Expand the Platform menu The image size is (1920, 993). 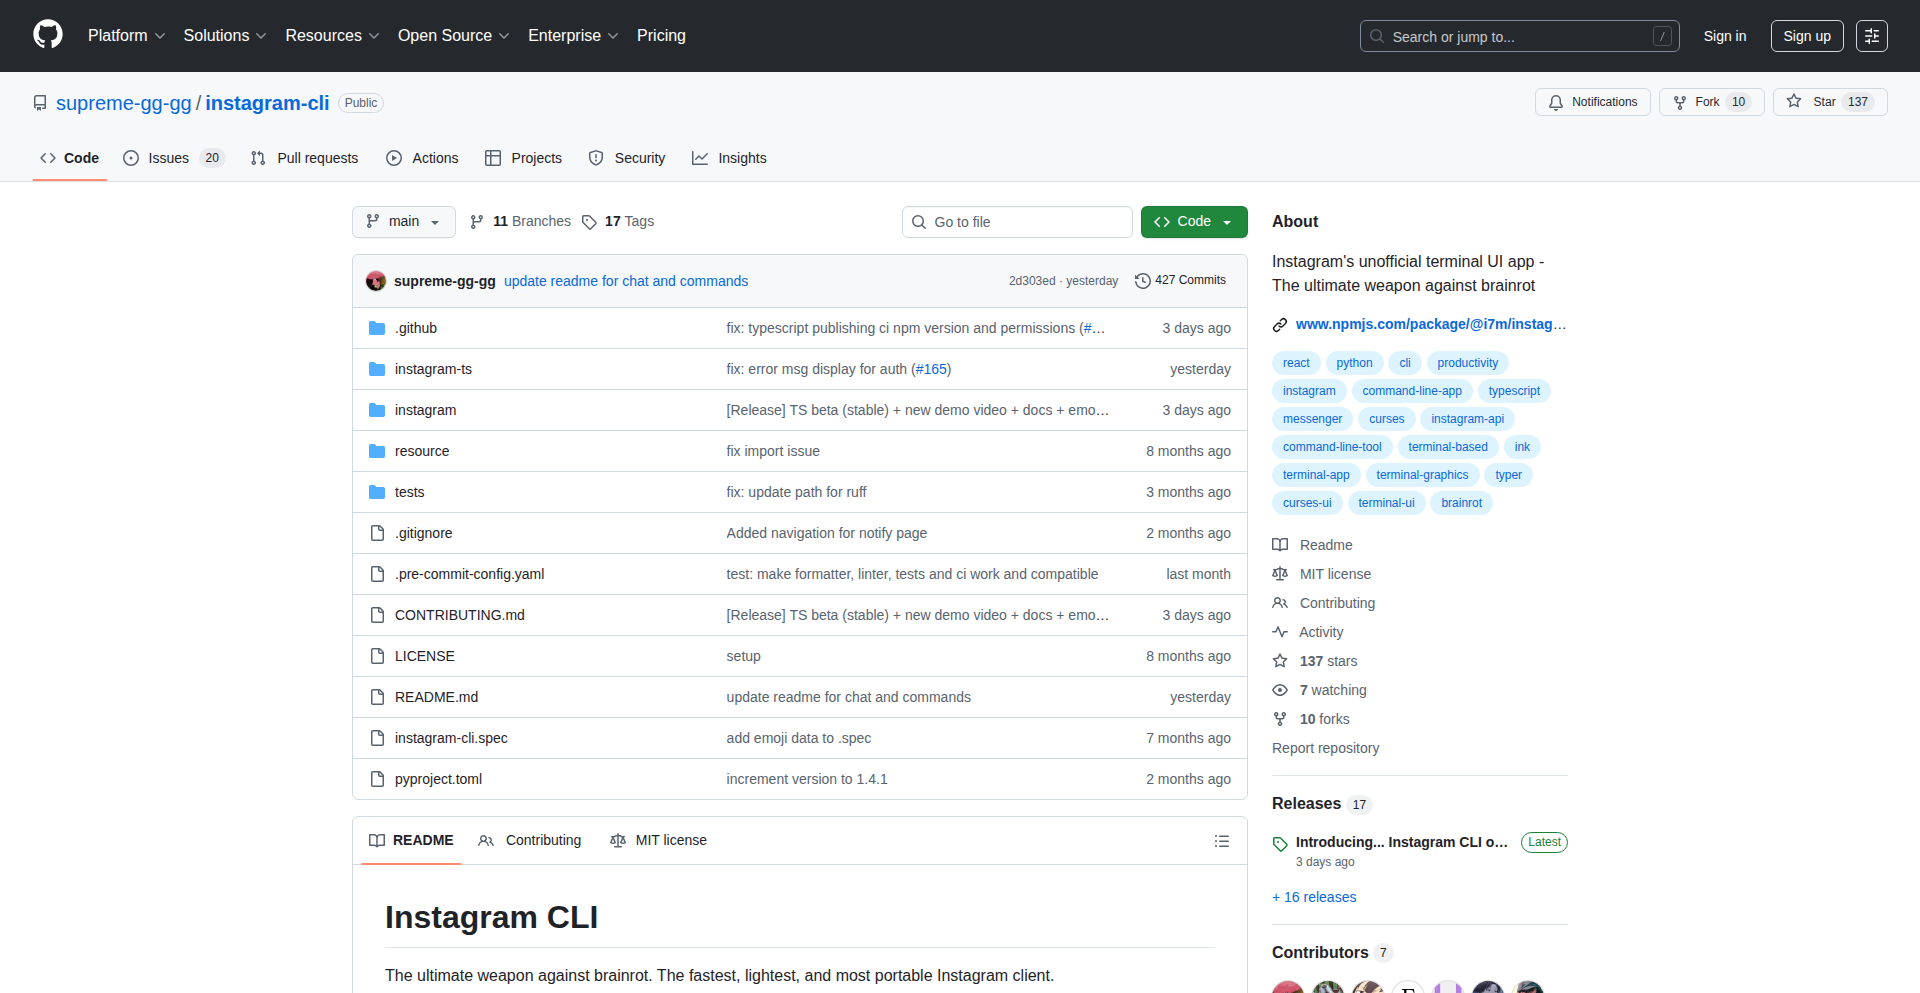[126, 36]
